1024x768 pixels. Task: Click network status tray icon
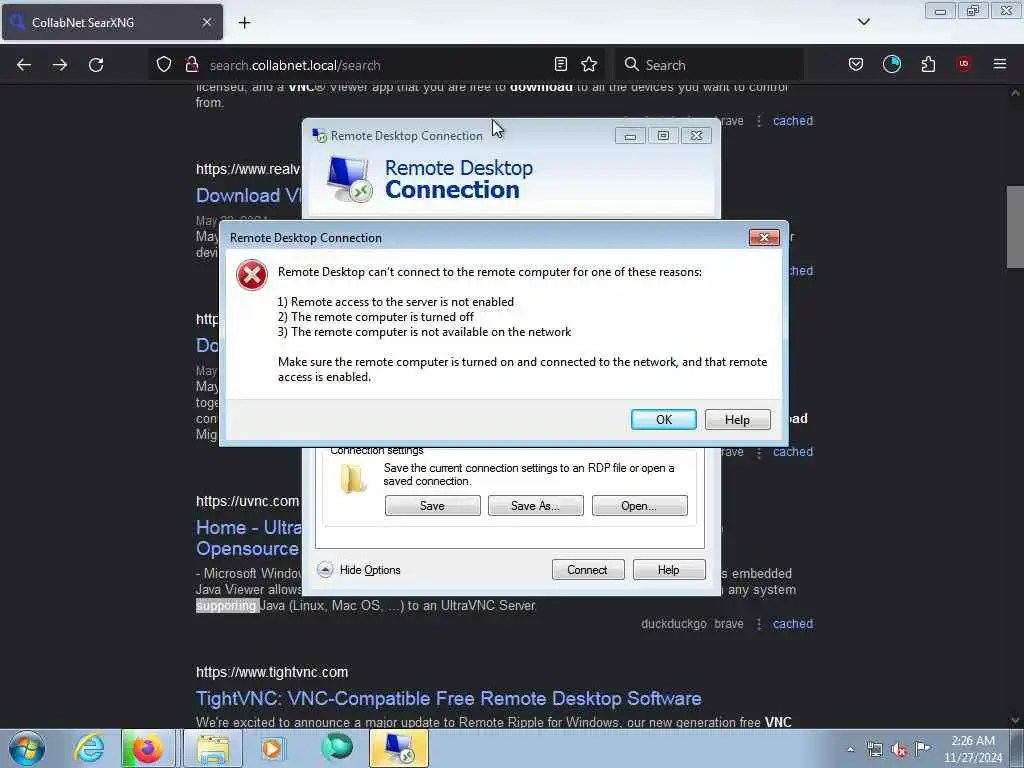click(874, 750)
